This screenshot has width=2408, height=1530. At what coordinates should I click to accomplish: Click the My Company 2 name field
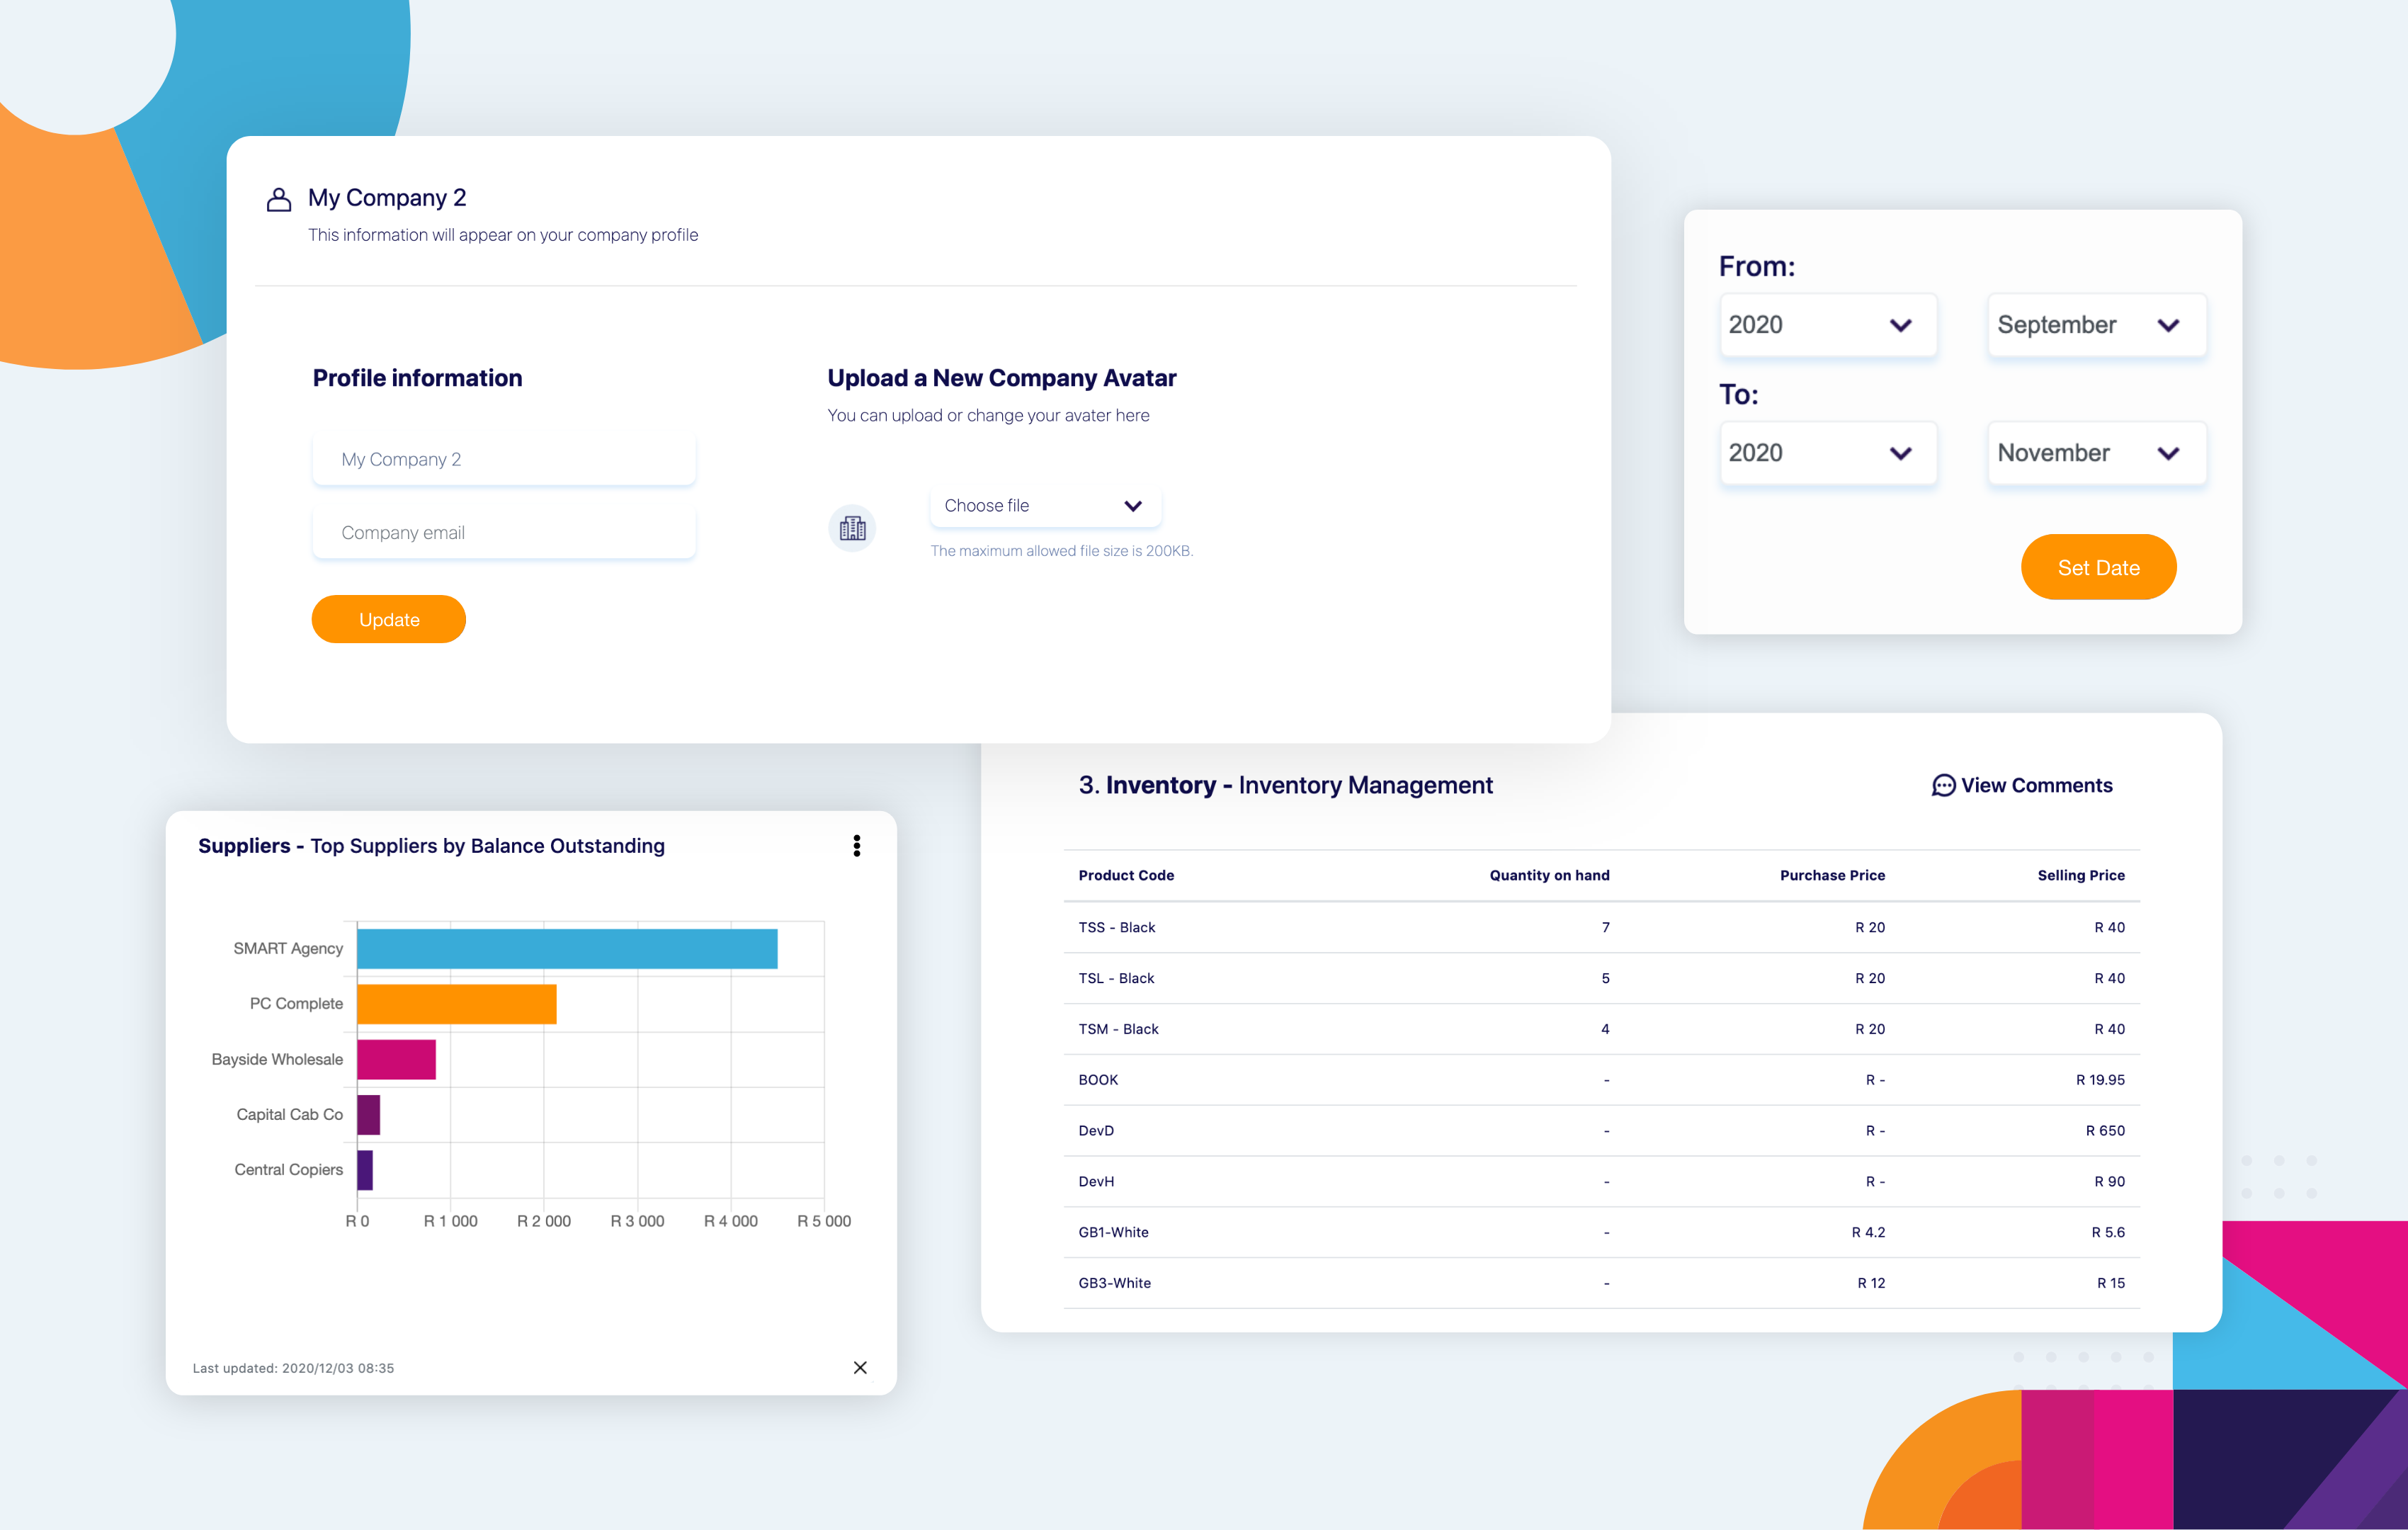click(x=503, y=460)
